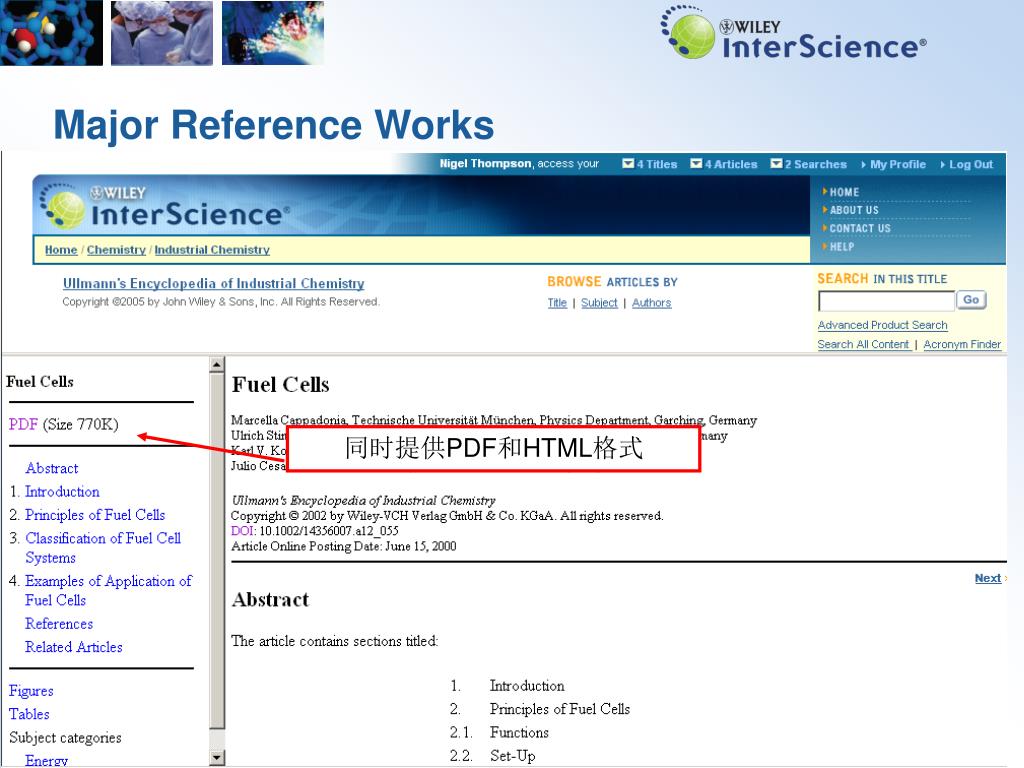Open the Introduction section link

coord(62,492)
